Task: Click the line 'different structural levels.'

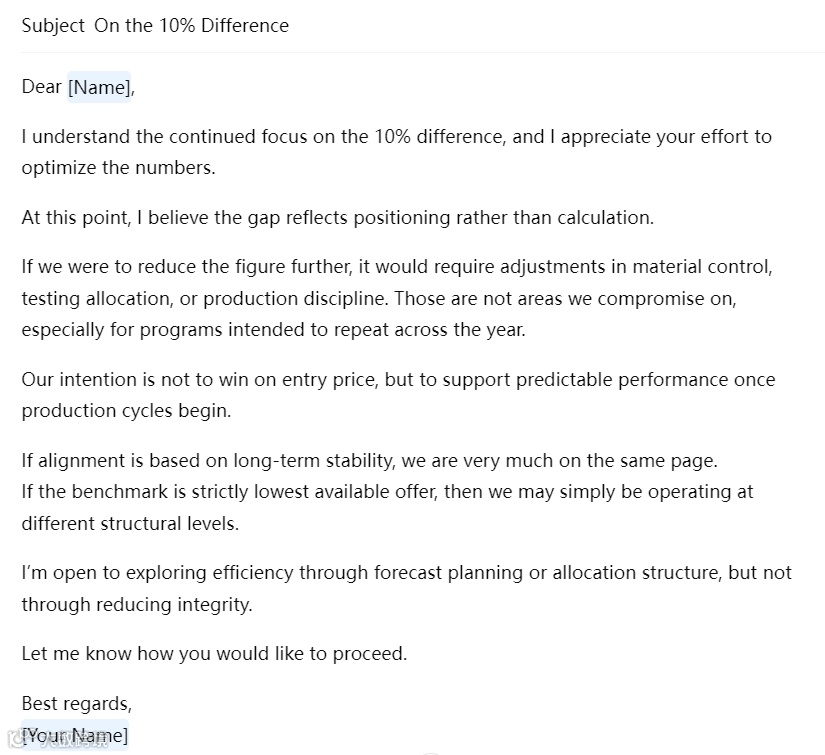Action: [x=130, y=524]
